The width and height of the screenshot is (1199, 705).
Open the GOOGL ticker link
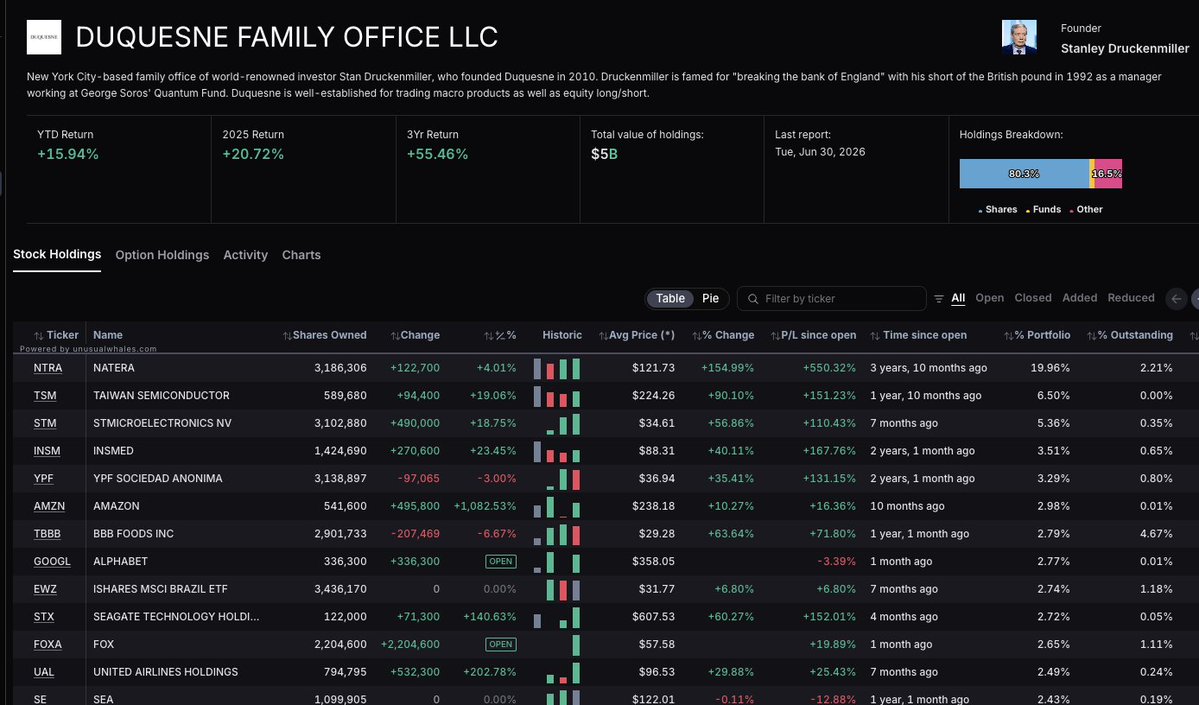click(x=51, y=562)
